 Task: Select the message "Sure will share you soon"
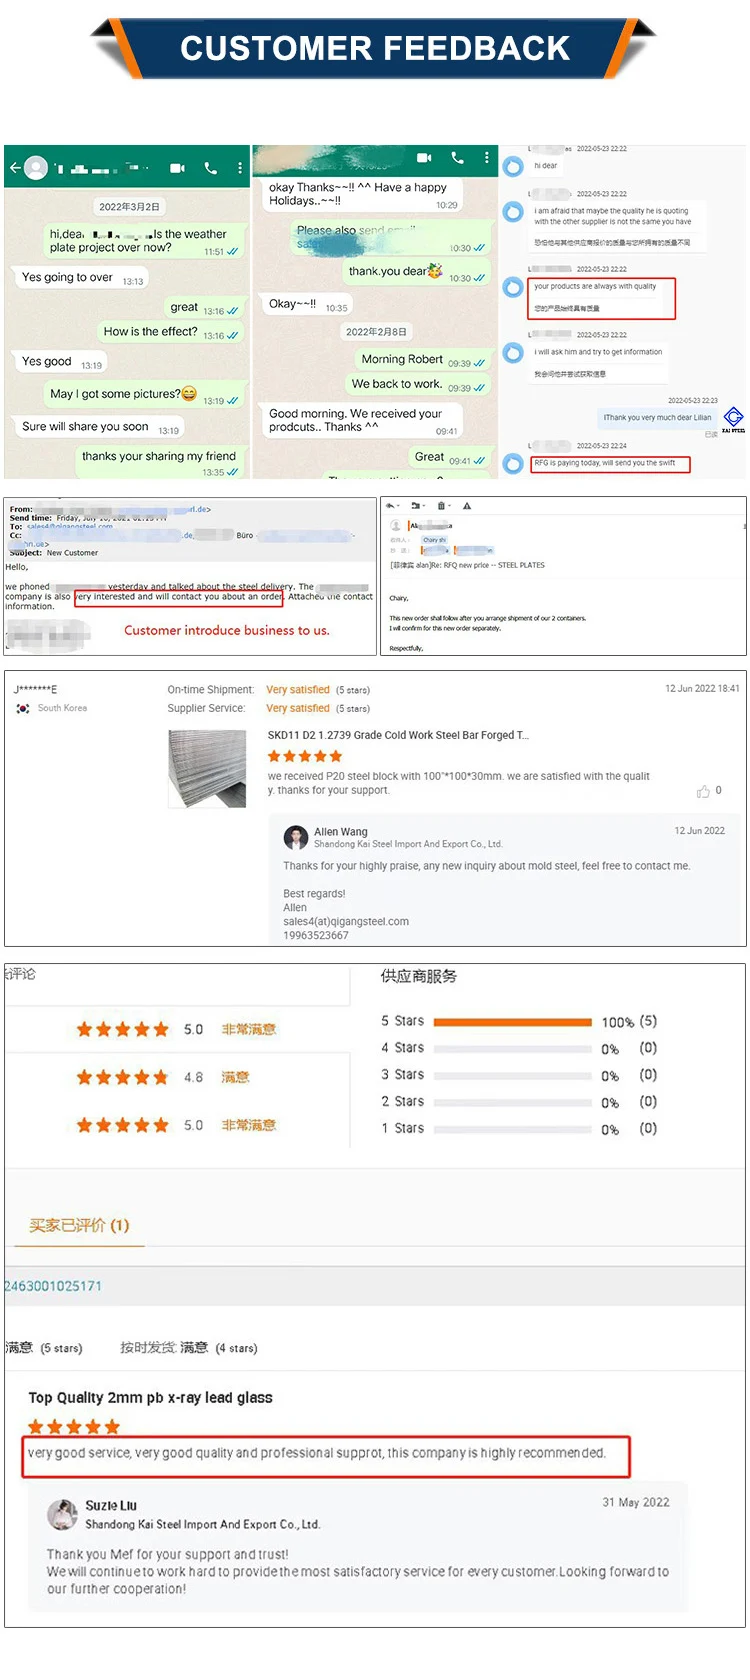click(99, 427)
